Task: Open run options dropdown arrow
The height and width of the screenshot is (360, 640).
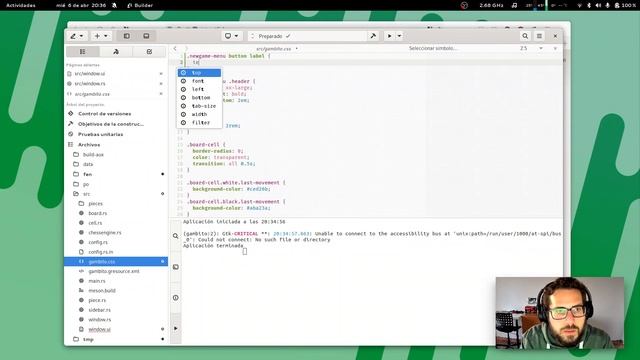Action: [x=400, y=36]
